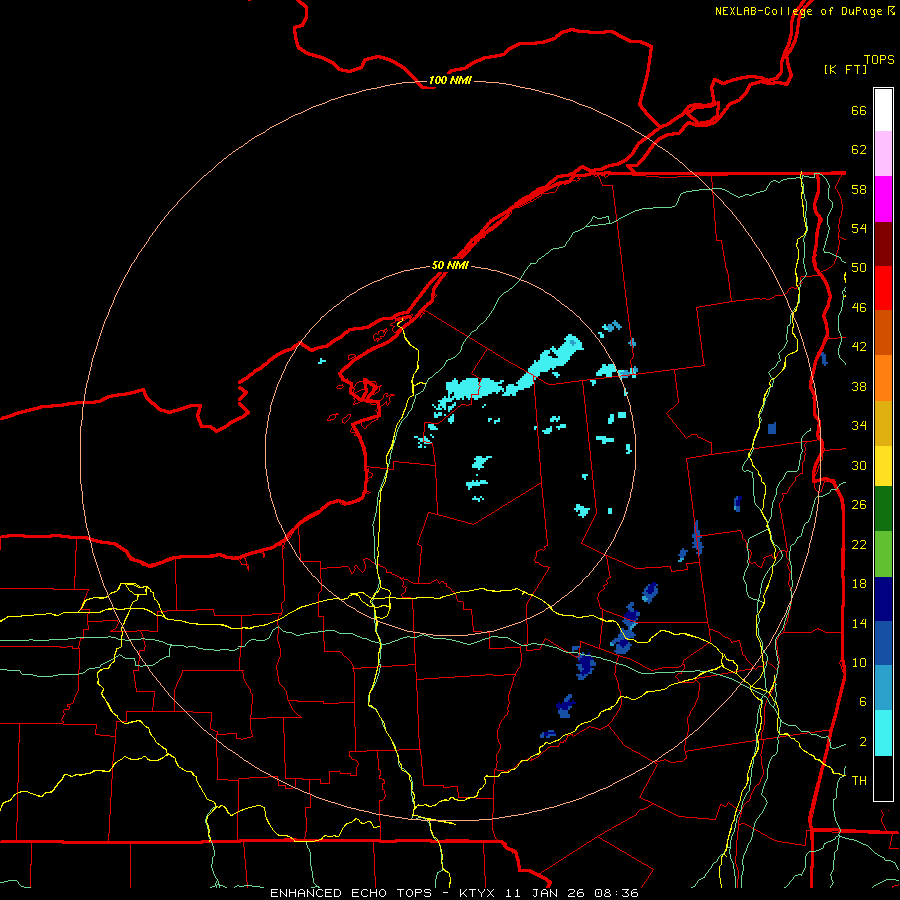Select the medium blue legend swatch

click(x=883, y=643)
